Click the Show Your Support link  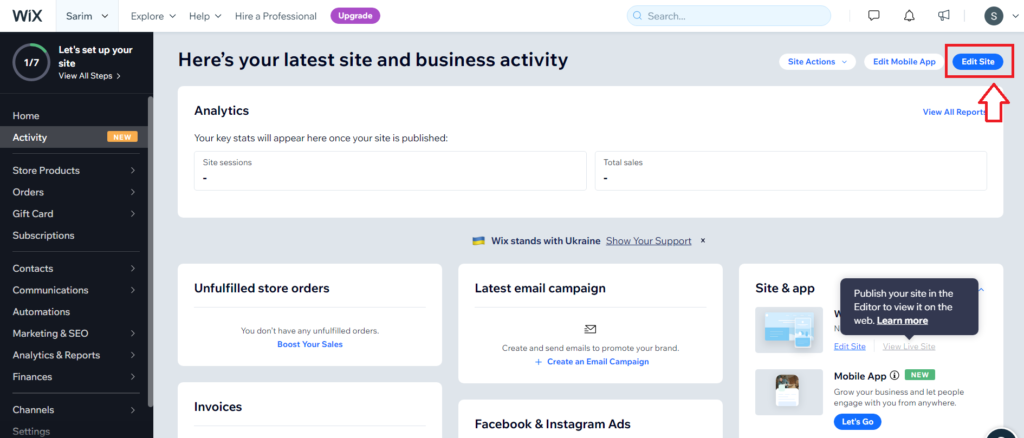pos(648,241)
